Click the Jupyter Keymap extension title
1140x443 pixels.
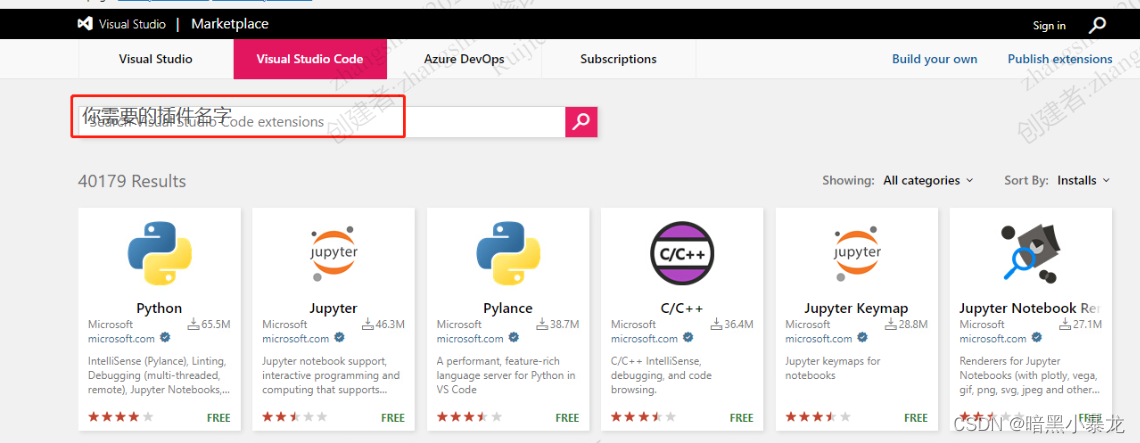click(856, 308)
